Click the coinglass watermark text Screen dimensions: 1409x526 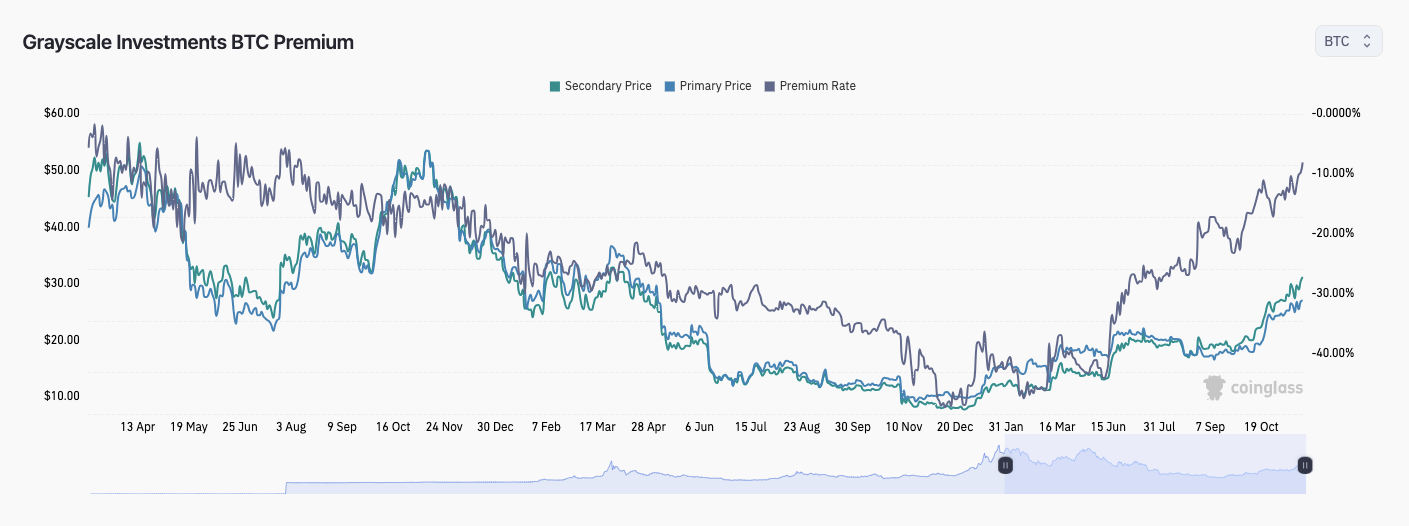click(x=1266, y=388)
